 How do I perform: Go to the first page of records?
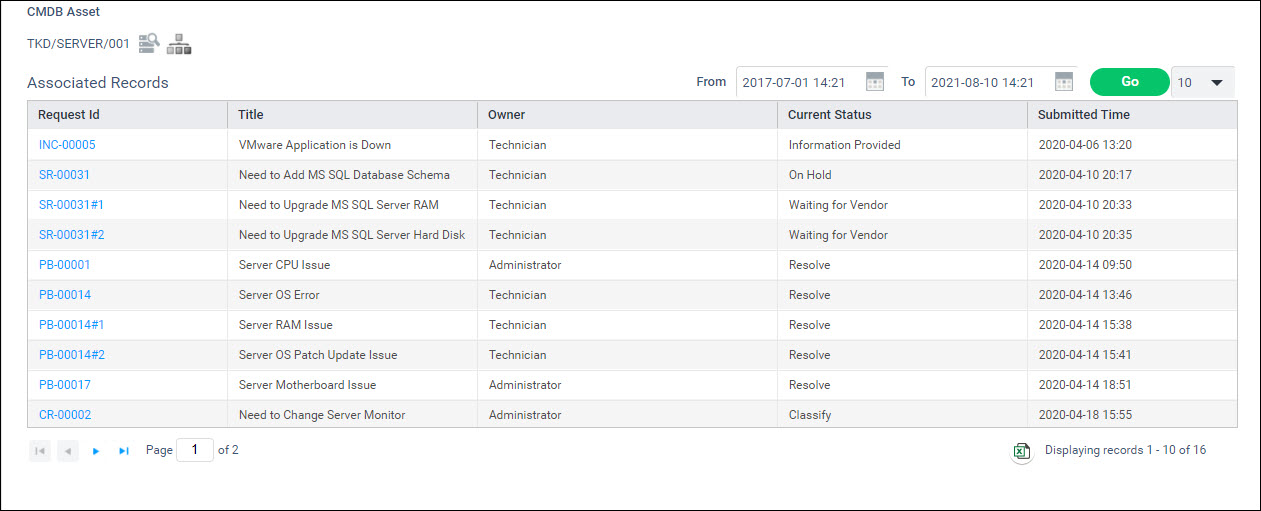[40, 451]
